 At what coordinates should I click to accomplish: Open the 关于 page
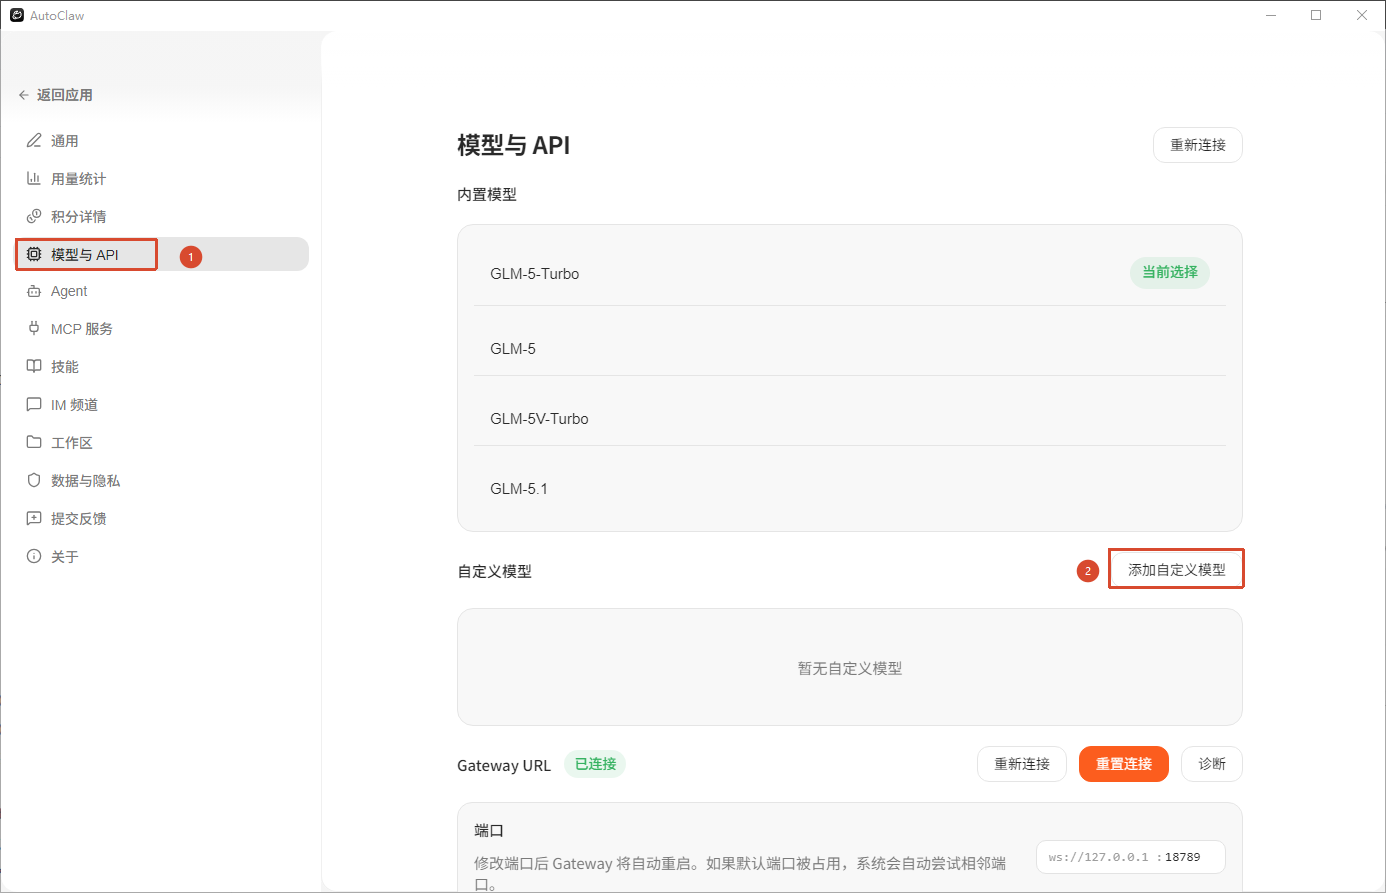[x=162, y=557]
